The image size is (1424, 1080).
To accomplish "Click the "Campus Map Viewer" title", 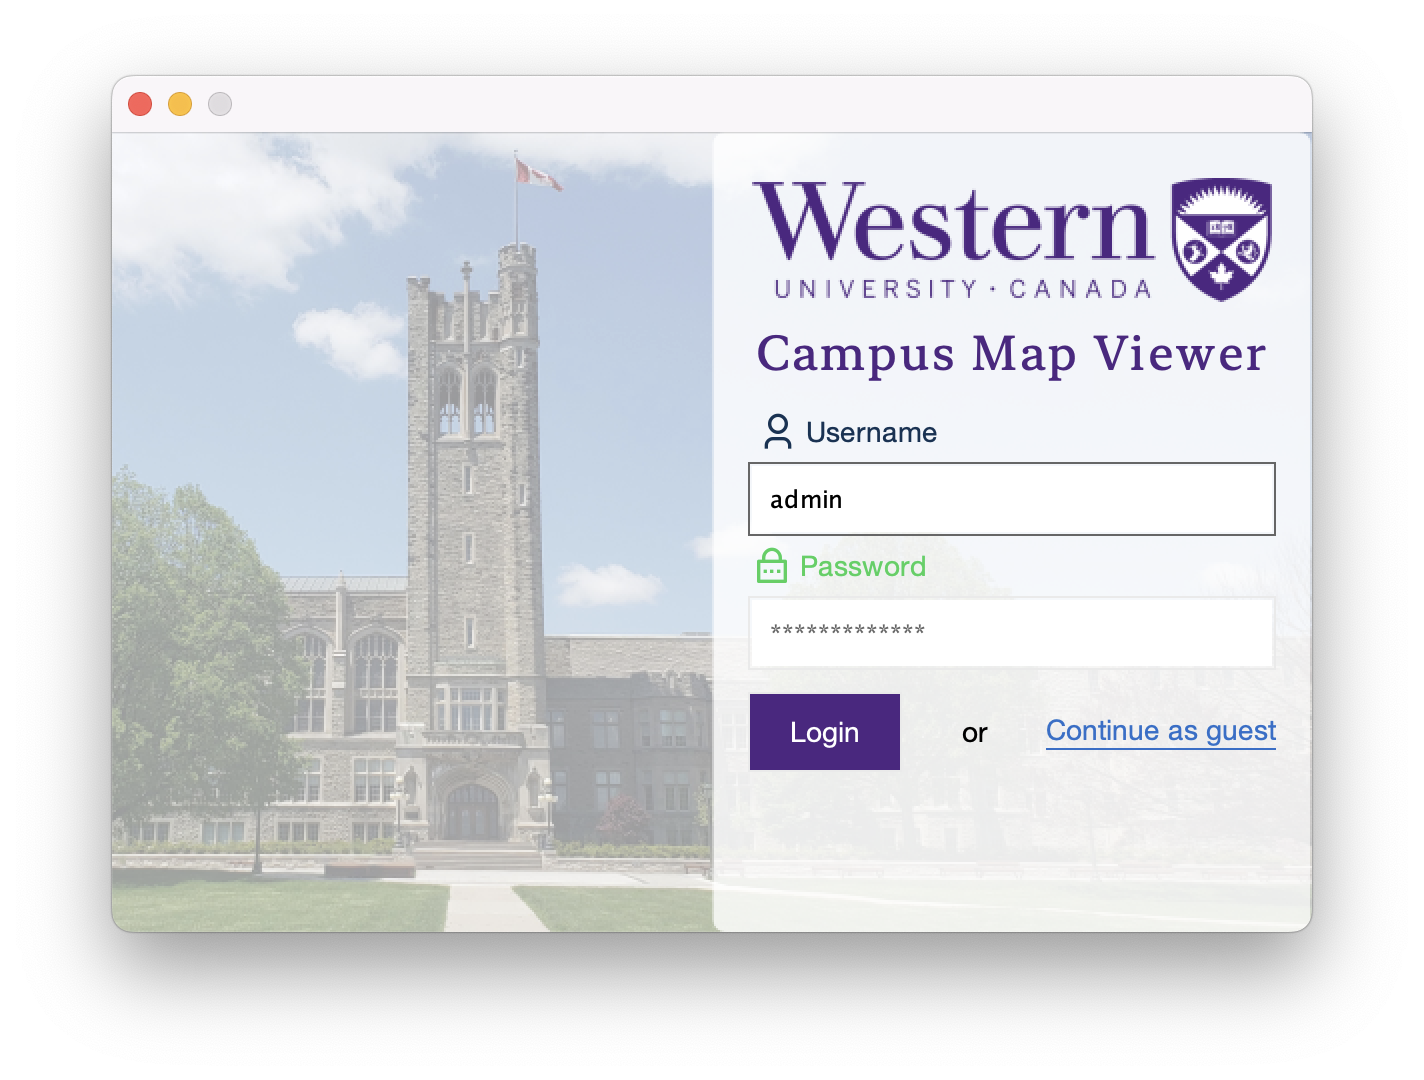I will click(1012, 354).
